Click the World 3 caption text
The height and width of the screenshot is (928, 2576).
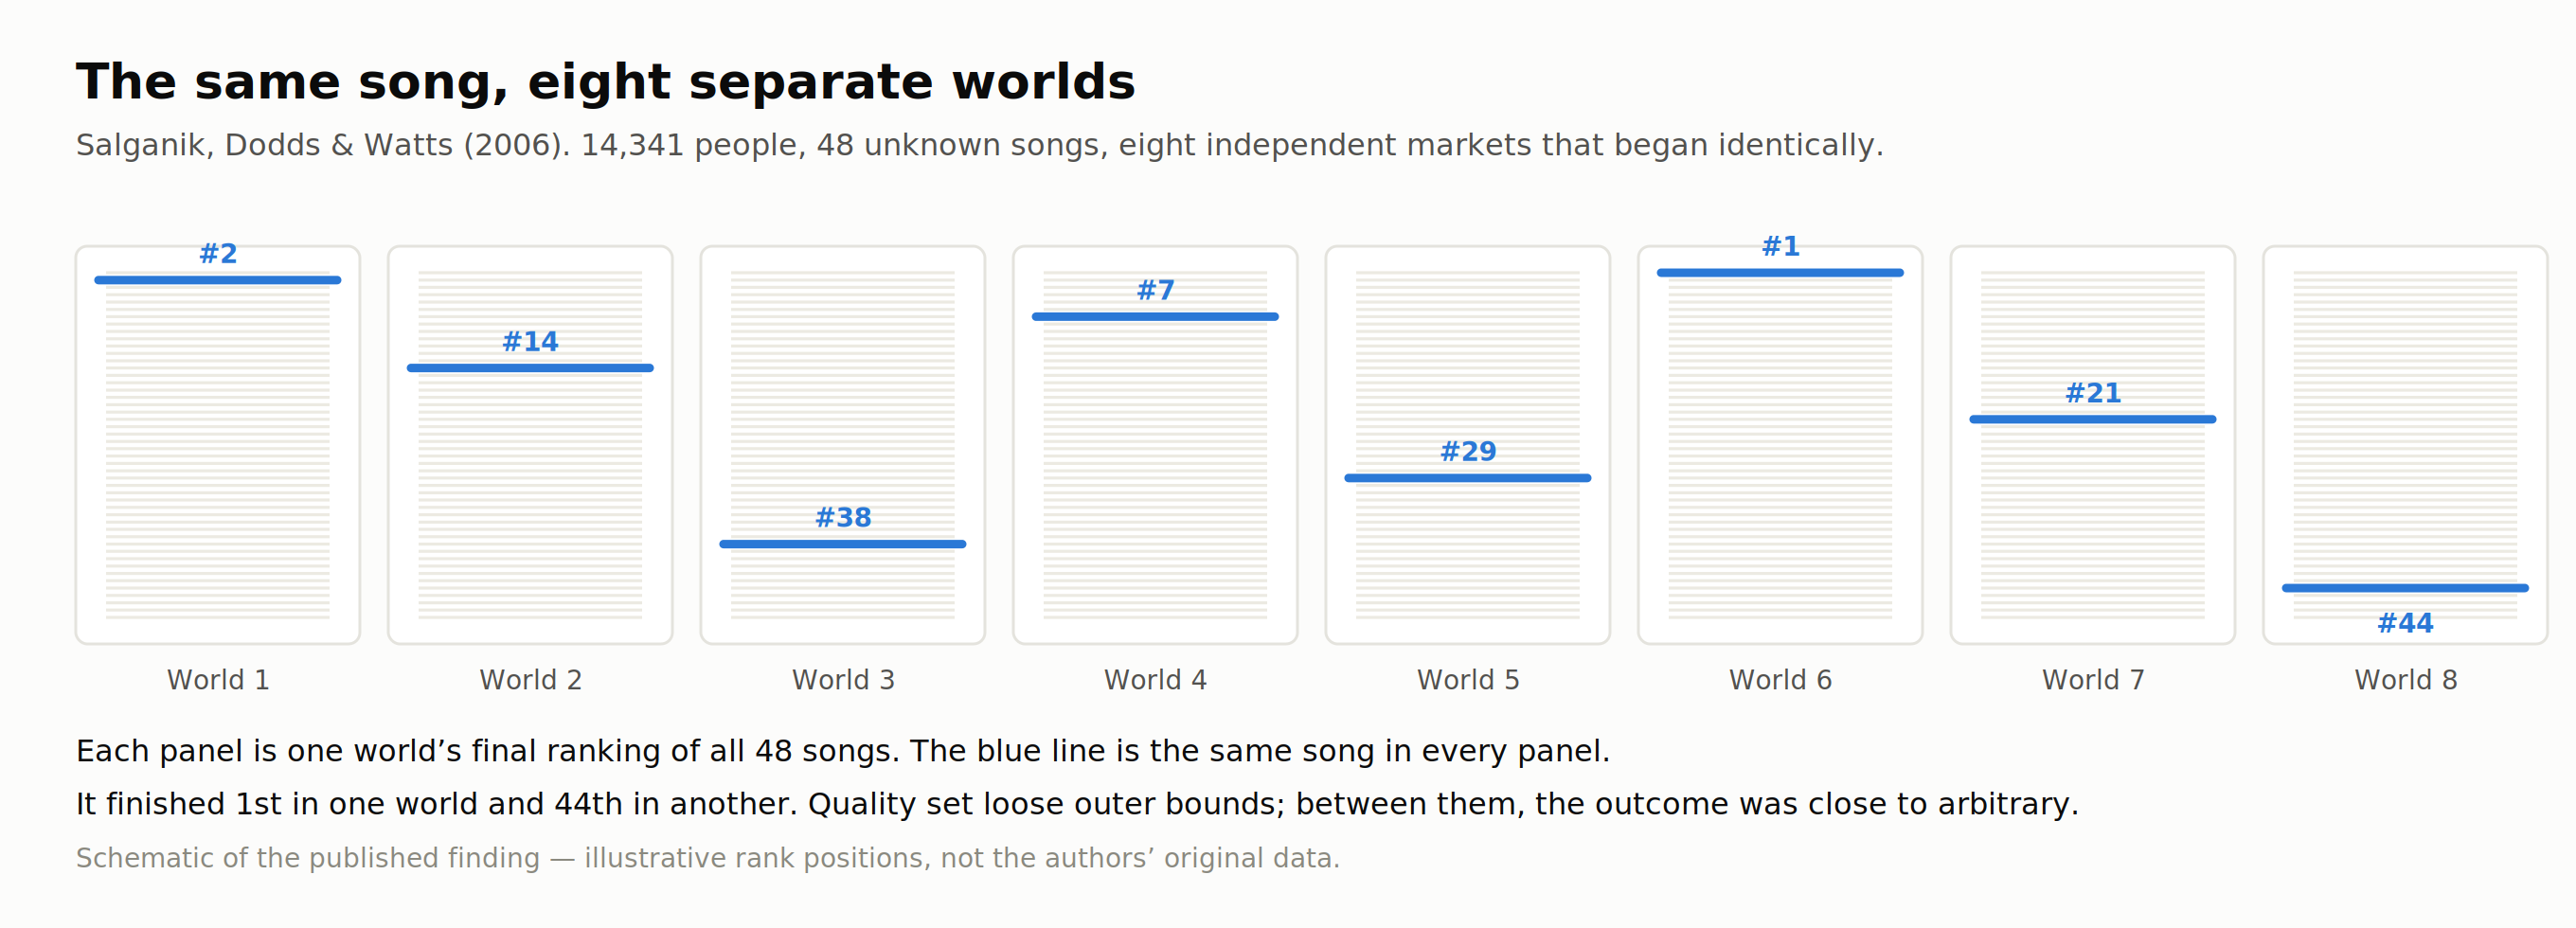tap(843, 680)
